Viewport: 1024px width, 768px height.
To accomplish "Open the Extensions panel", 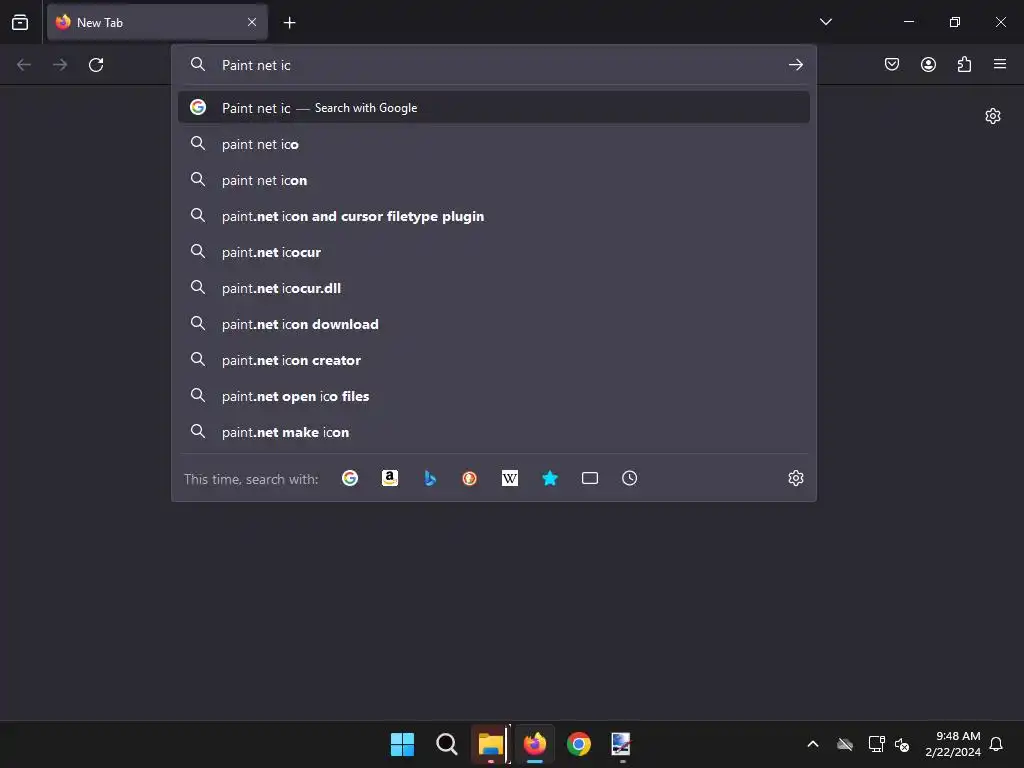I will point(964,64).
